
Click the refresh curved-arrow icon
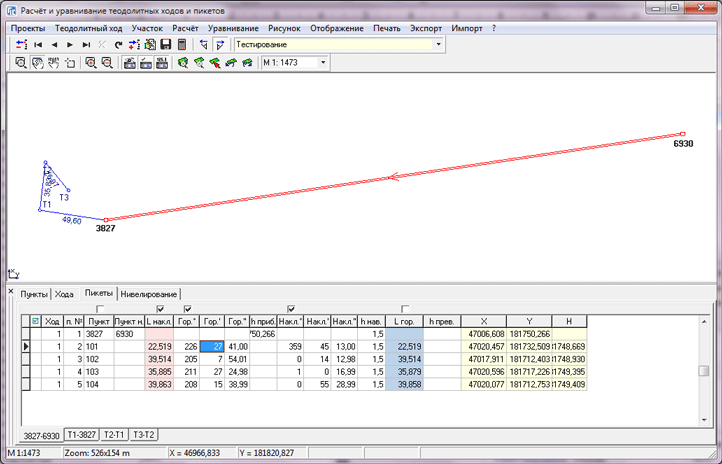pyautogui.click(x=118, y=45)
